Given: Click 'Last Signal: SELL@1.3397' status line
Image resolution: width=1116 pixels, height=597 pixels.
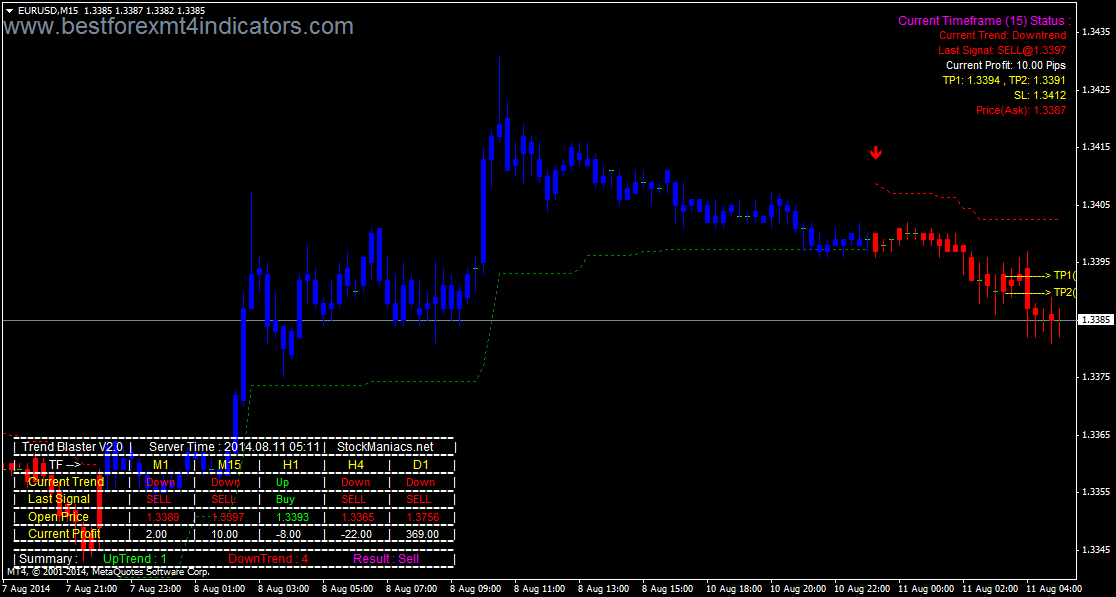Looking at the screenshot, I should [x=1002, y=50].
